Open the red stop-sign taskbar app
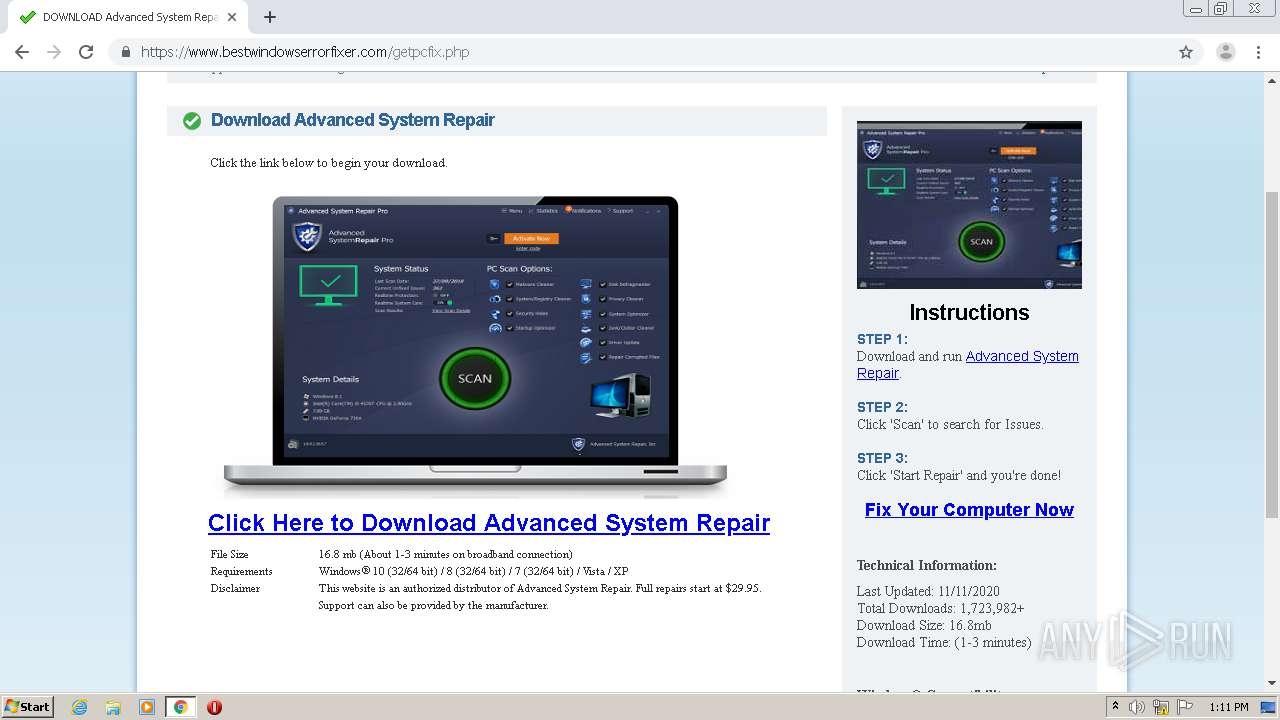 214,707
